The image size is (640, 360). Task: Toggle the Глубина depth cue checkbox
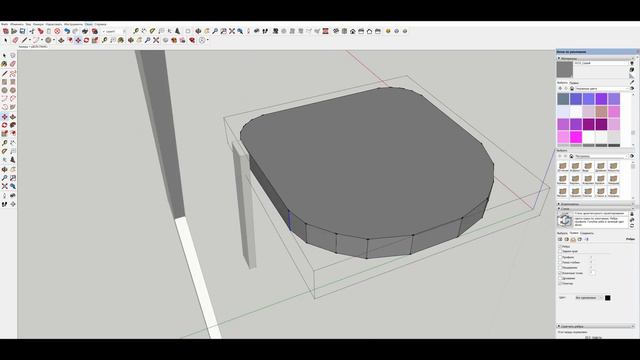click(560, 262)
